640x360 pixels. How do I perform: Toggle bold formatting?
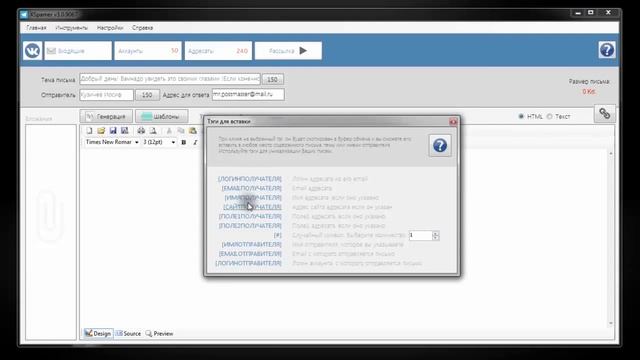184,142
